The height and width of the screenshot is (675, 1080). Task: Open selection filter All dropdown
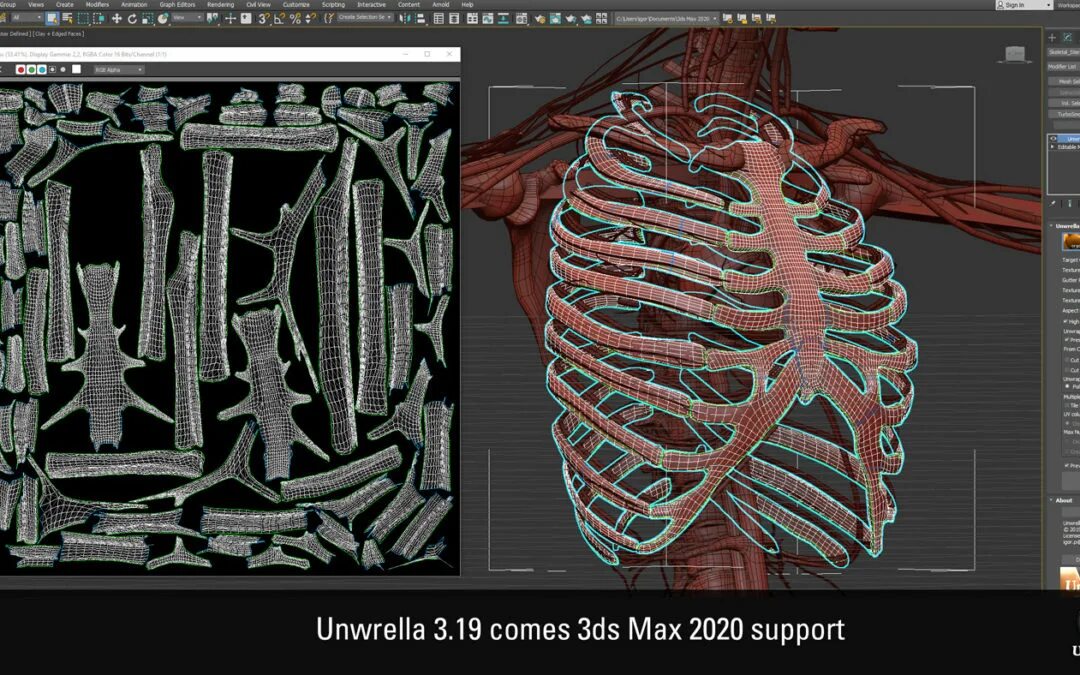tap(27, 19)
